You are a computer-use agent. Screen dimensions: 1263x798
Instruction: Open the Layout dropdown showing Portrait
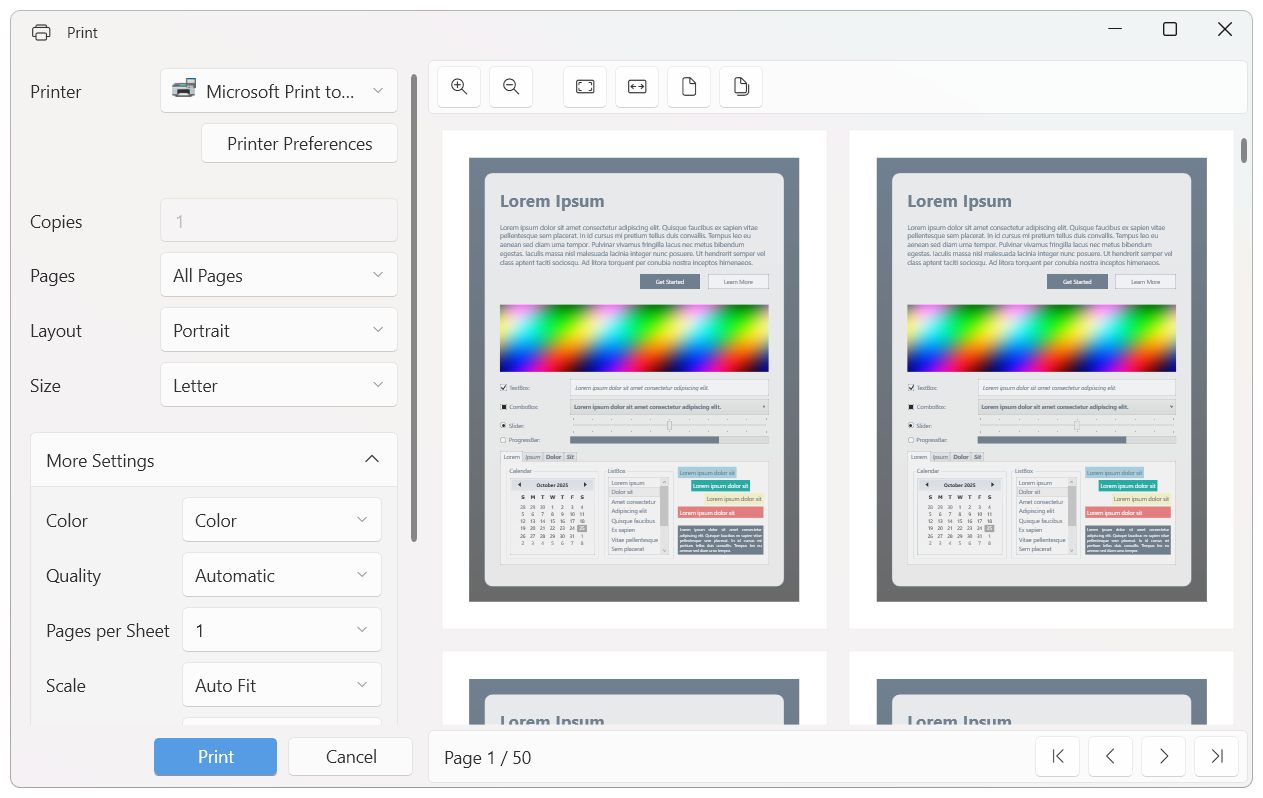279,330
